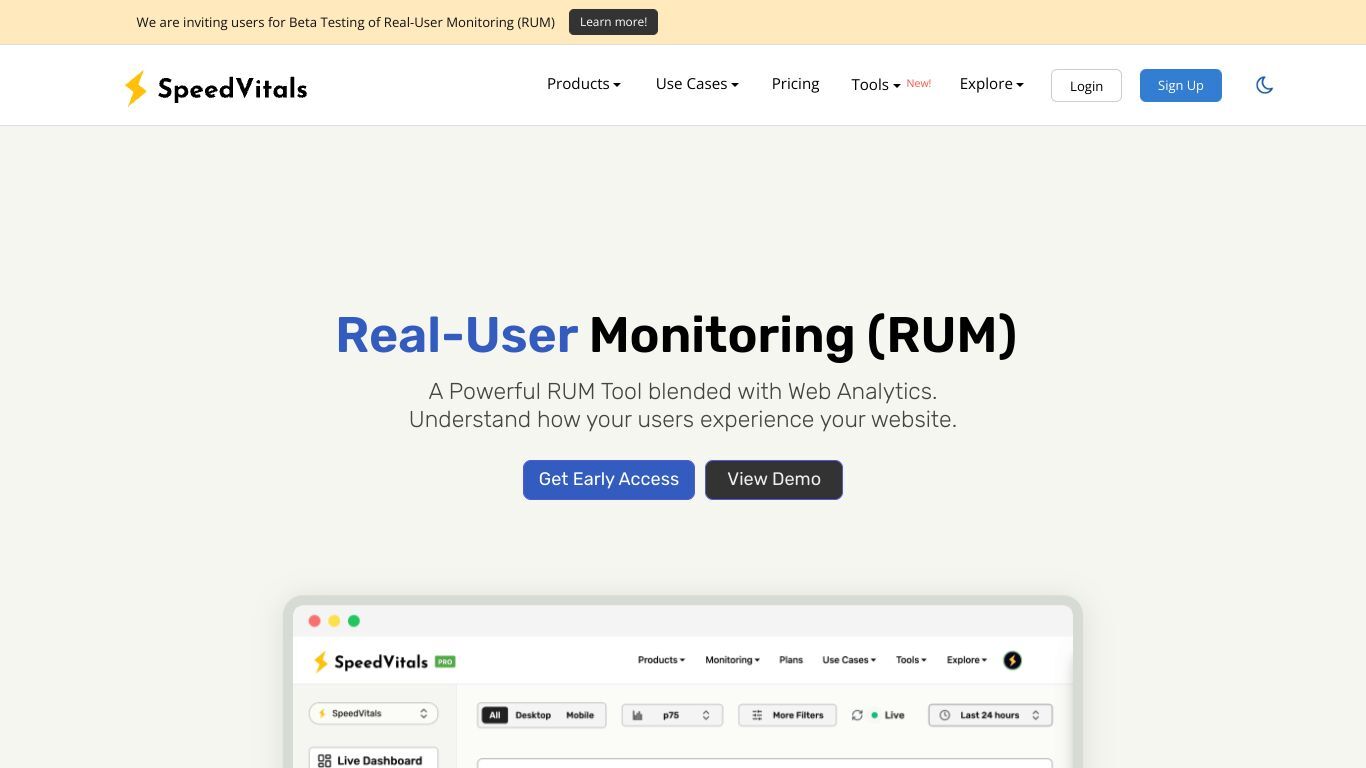
Task: Click the round lightning avatar in dashboard preview
Action: click(1012, 660)
